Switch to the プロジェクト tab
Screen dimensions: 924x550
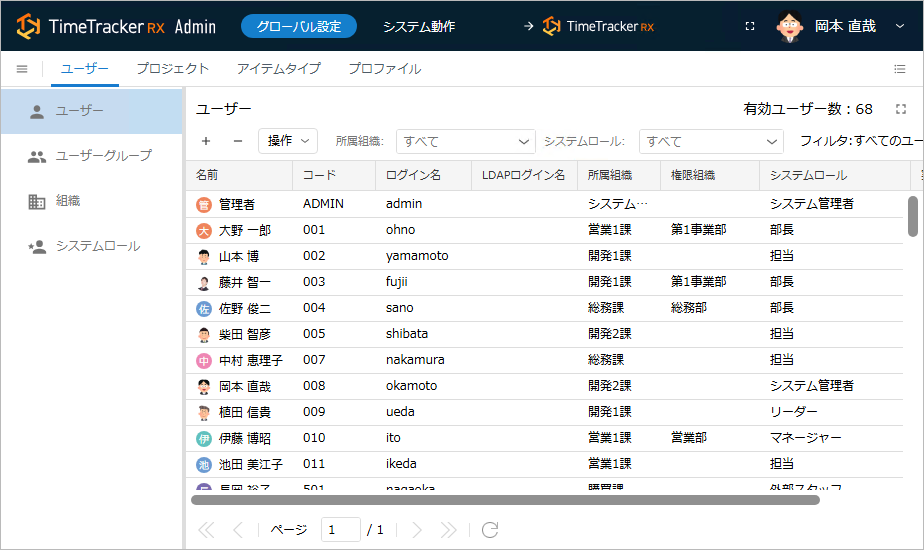[173, 69]
